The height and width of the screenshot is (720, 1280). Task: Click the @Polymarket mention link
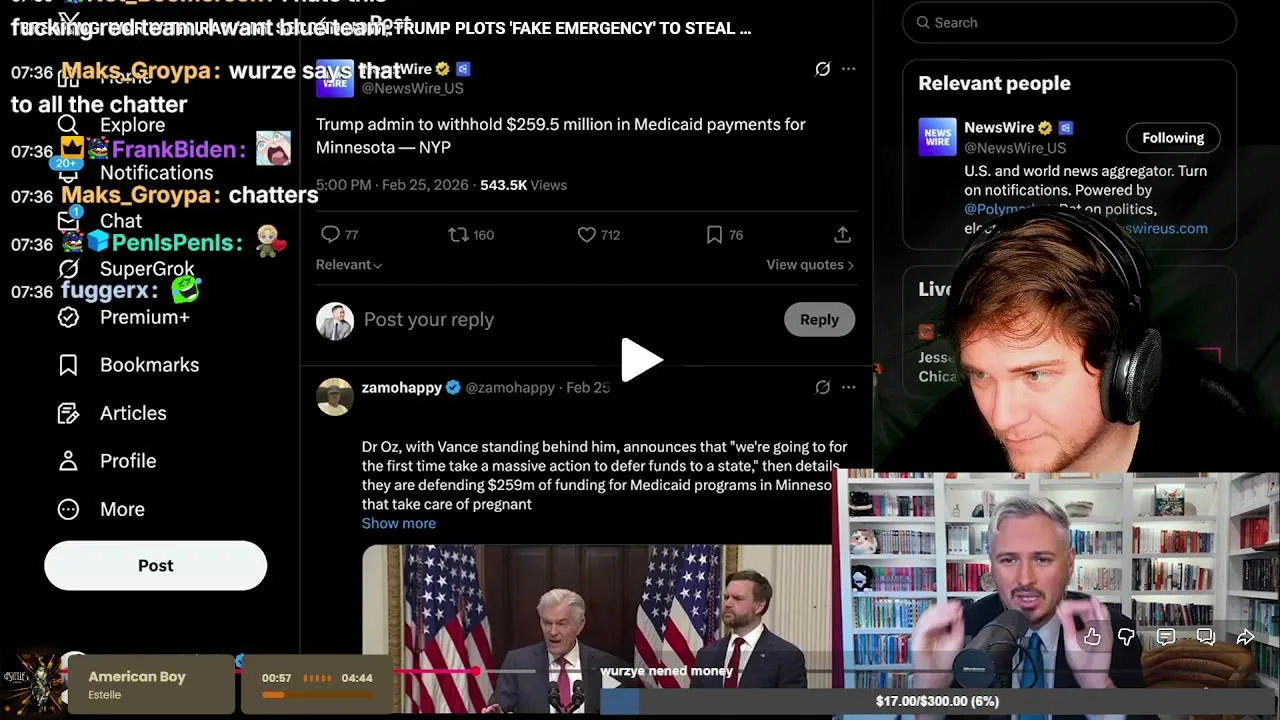point(1004,209)
